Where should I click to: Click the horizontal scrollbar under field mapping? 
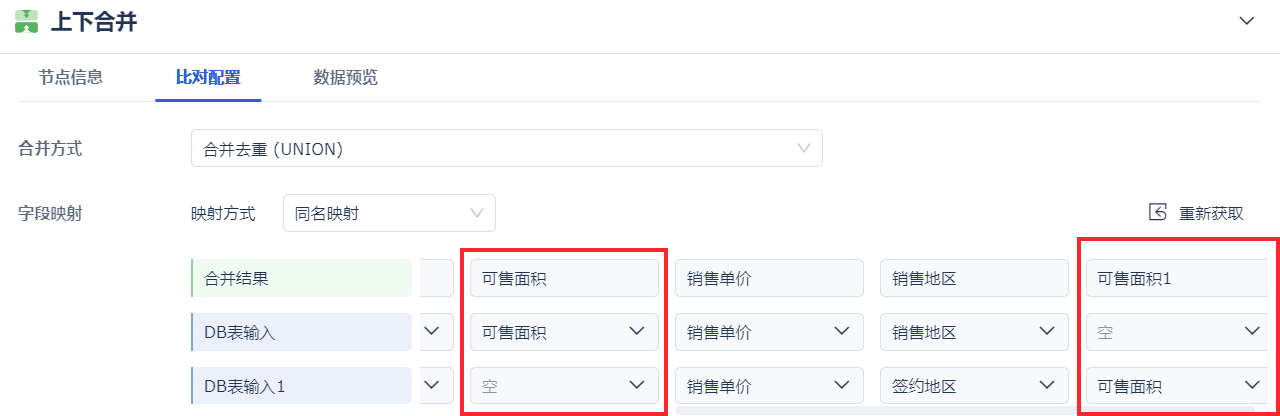click(870, 410)
